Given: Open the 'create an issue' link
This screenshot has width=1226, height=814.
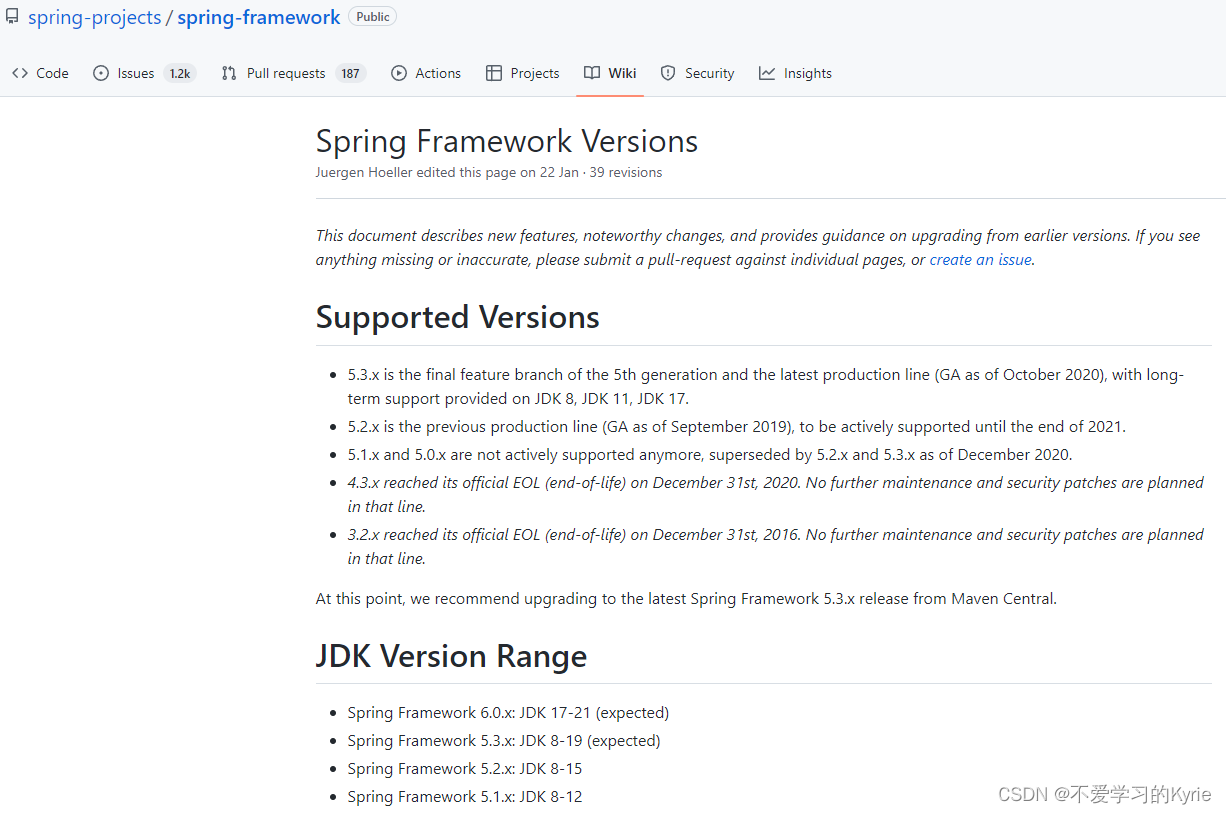Looking at the screenshot, I should [980, 259].
